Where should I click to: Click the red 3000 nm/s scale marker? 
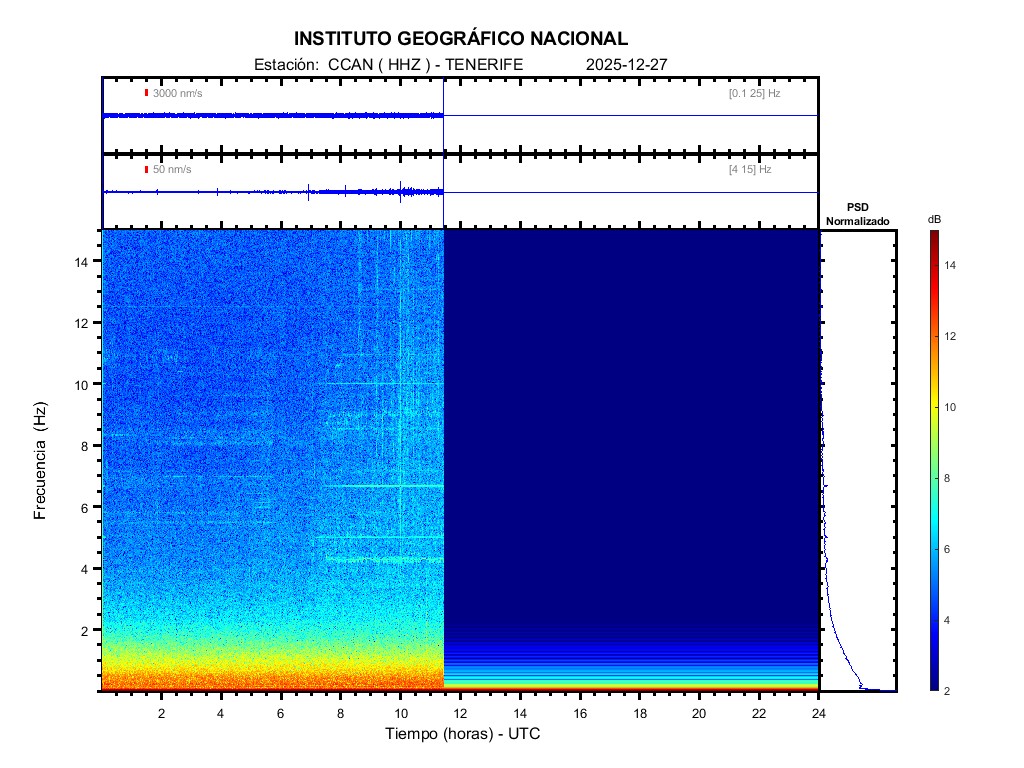[146, 93]
